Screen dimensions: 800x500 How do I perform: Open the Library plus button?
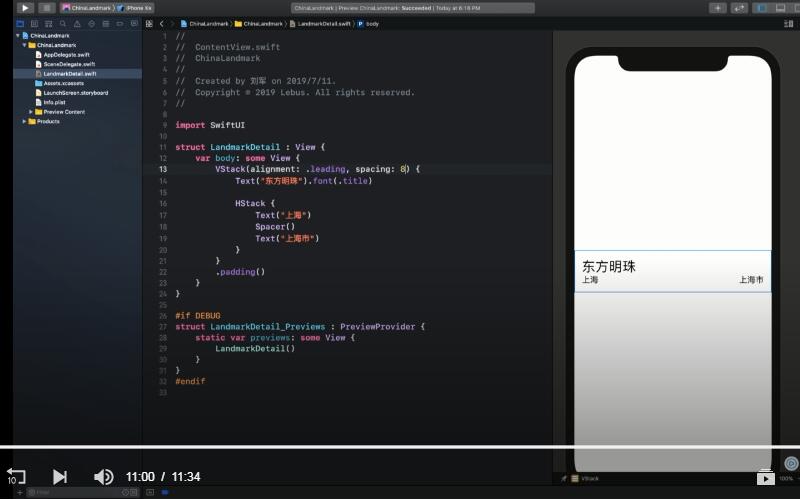point(718,8)
